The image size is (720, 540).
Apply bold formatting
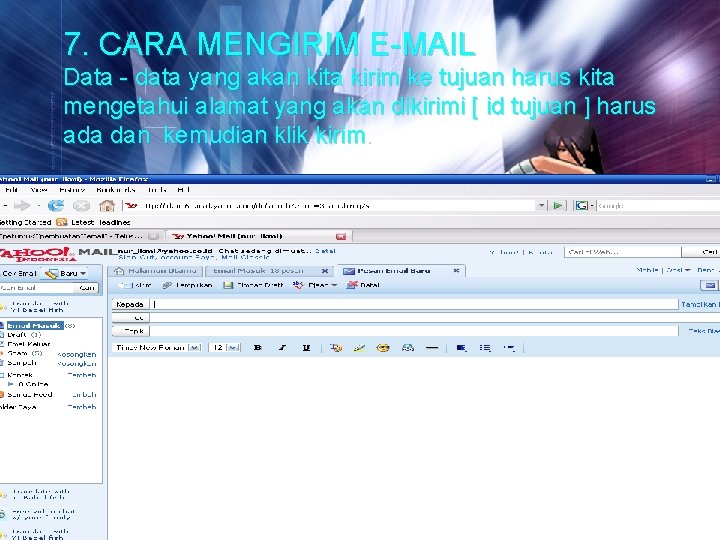258,348
